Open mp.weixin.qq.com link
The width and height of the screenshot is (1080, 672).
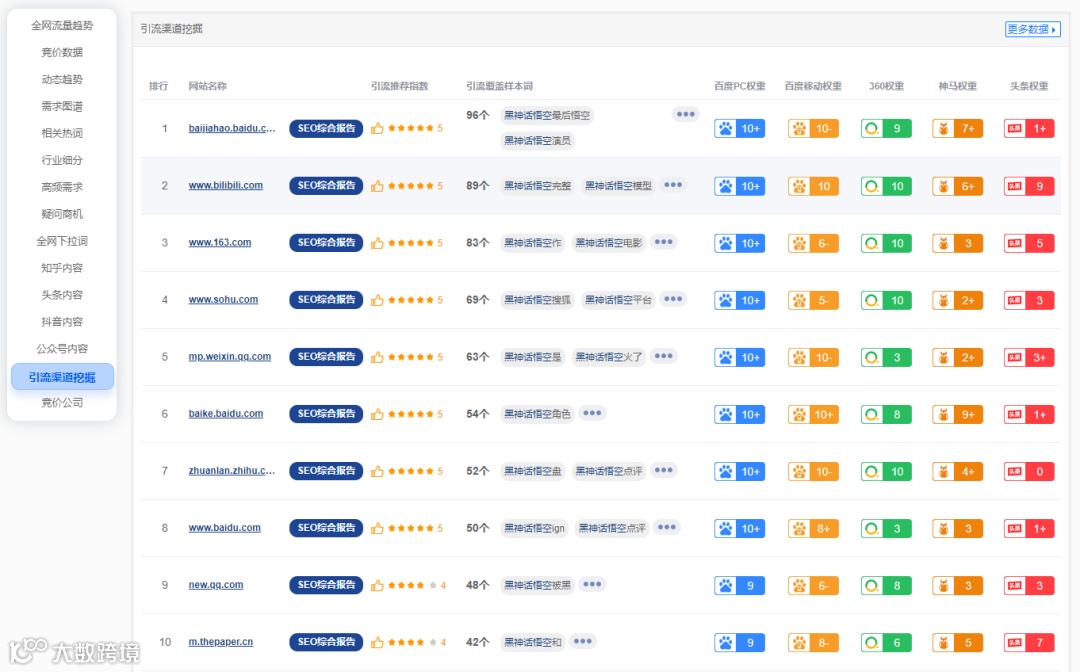229,357
